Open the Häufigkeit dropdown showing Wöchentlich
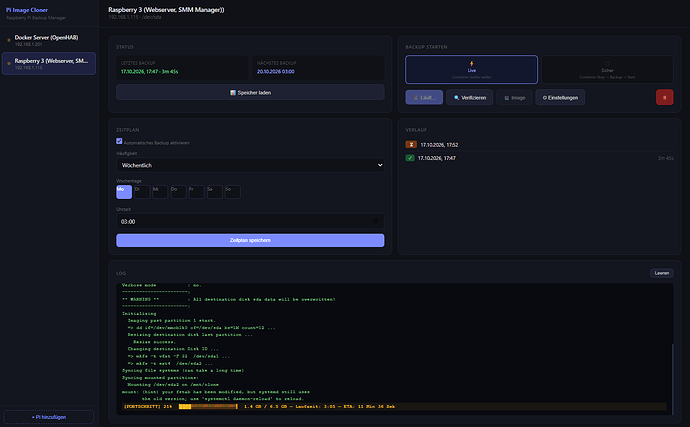This screenshot has width=690, height=427. tap(250, 165)
